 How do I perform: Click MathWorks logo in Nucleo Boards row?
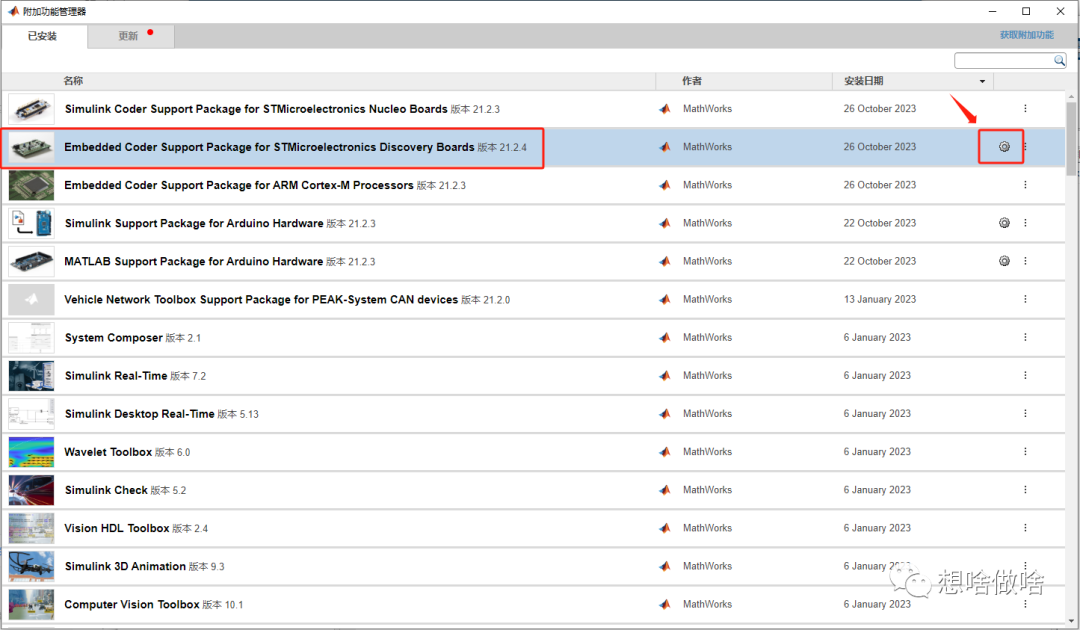665,109
